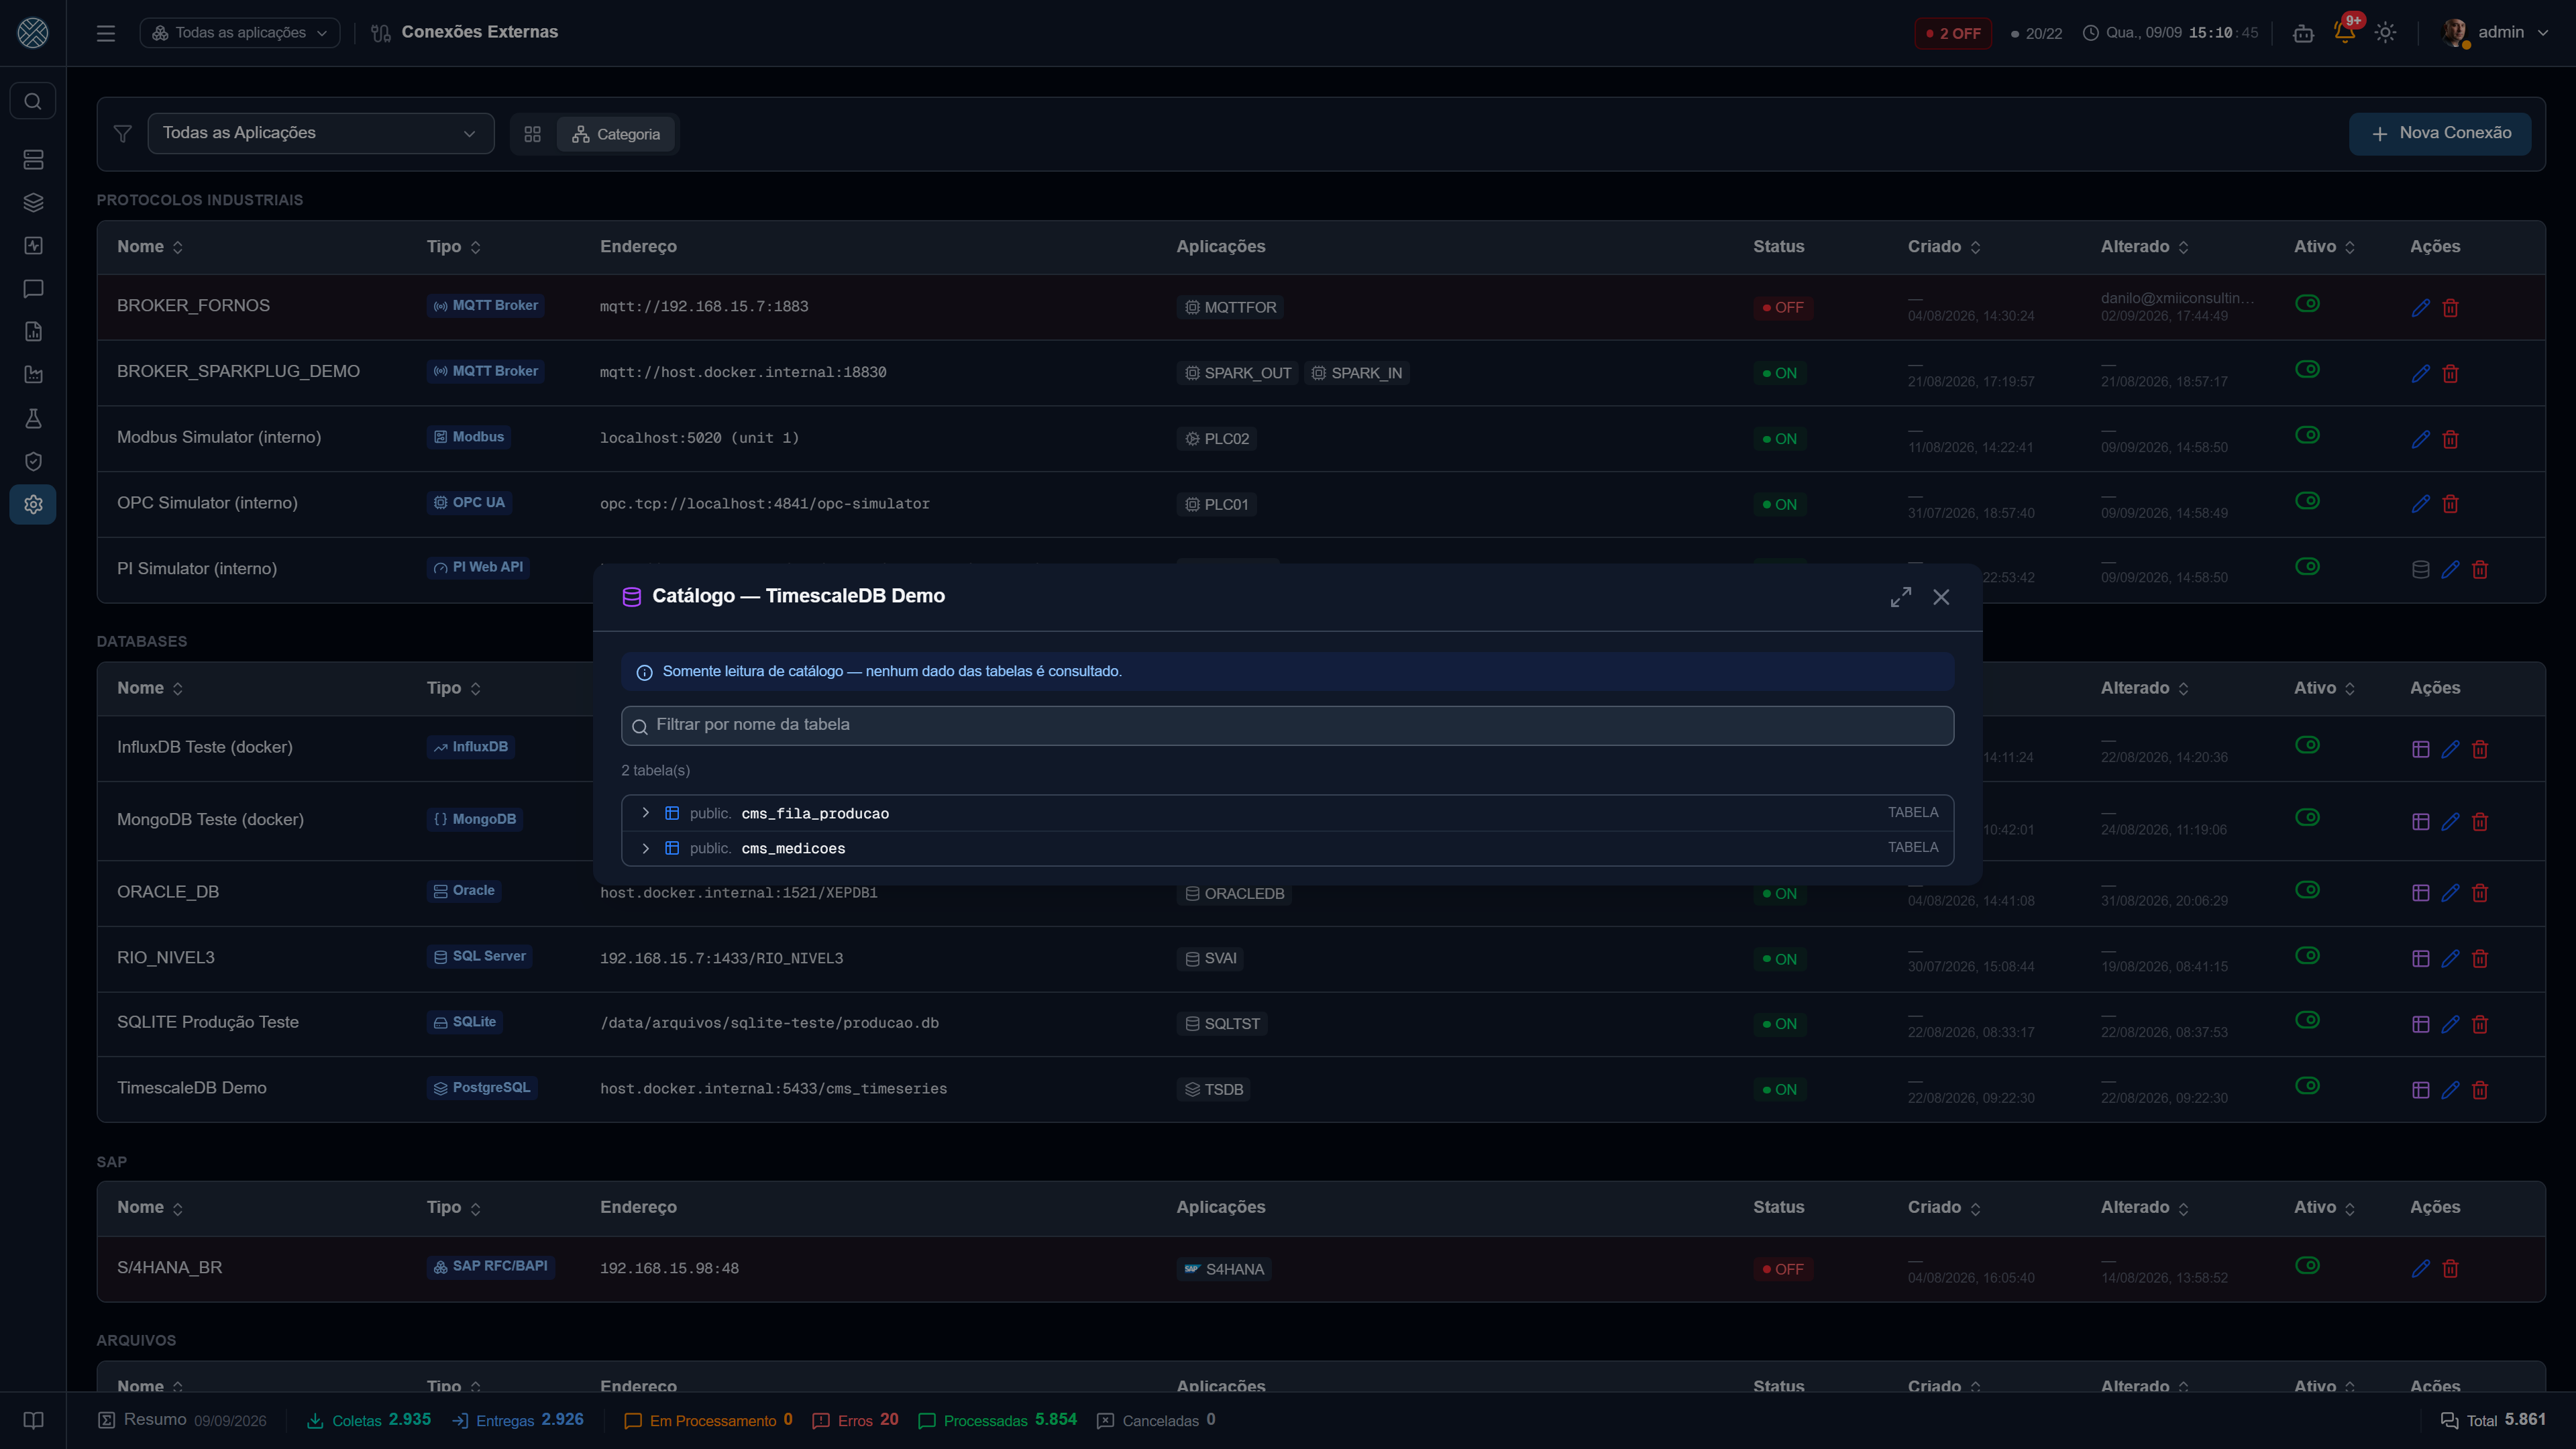
Task: Click the 2 OFF status badge
Action: coord(1953,33)
